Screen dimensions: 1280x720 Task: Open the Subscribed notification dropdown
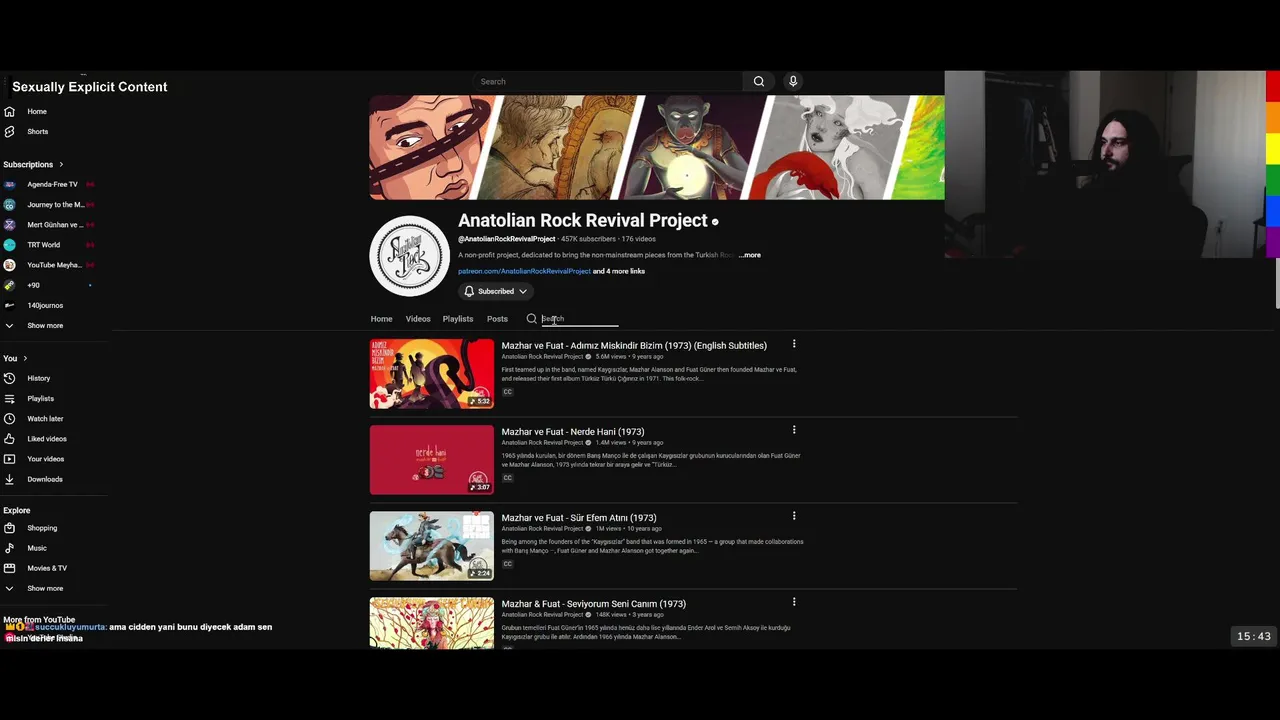[x=495, y=291]
